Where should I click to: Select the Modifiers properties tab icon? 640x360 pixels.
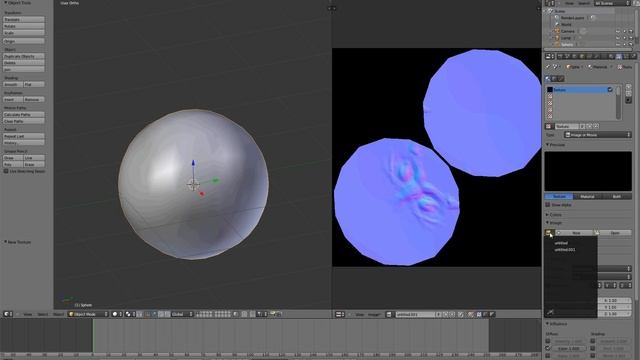(x=597, y=56)
